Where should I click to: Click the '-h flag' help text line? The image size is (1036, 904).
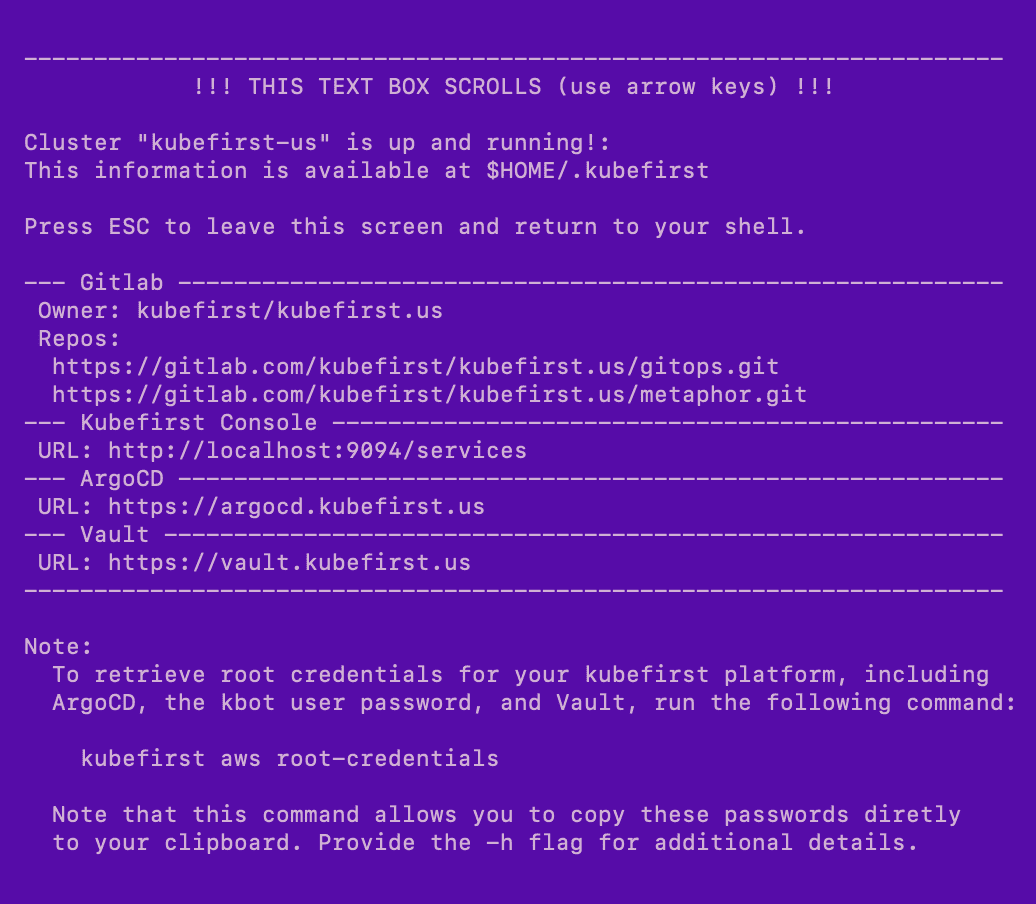coord(485,843)
